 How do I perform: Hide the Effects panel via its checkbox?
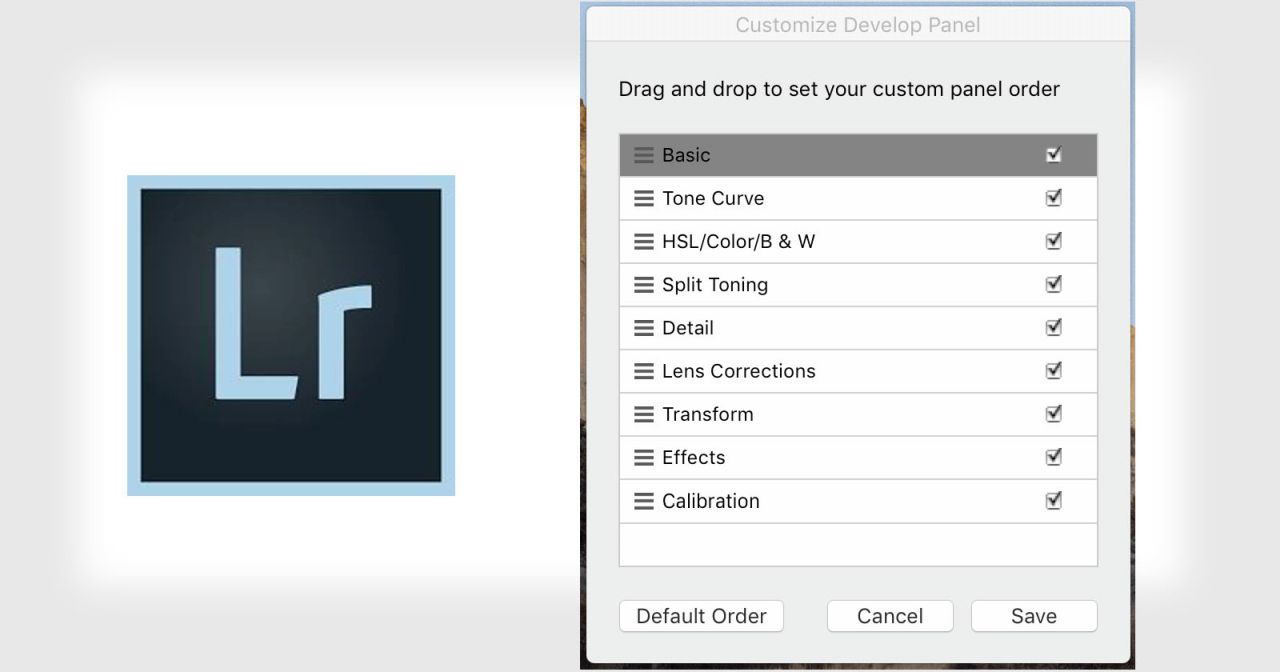1053,457
